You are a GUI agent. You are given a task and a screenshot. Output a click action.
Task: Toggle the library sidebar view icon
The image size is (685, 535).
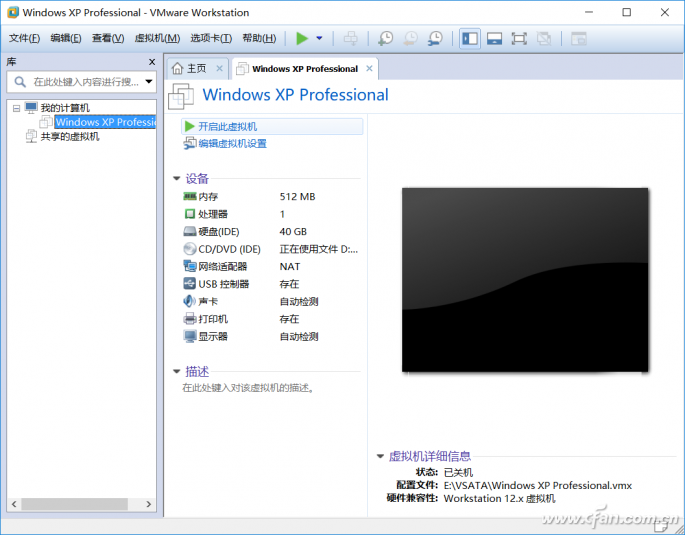point(470,38)
